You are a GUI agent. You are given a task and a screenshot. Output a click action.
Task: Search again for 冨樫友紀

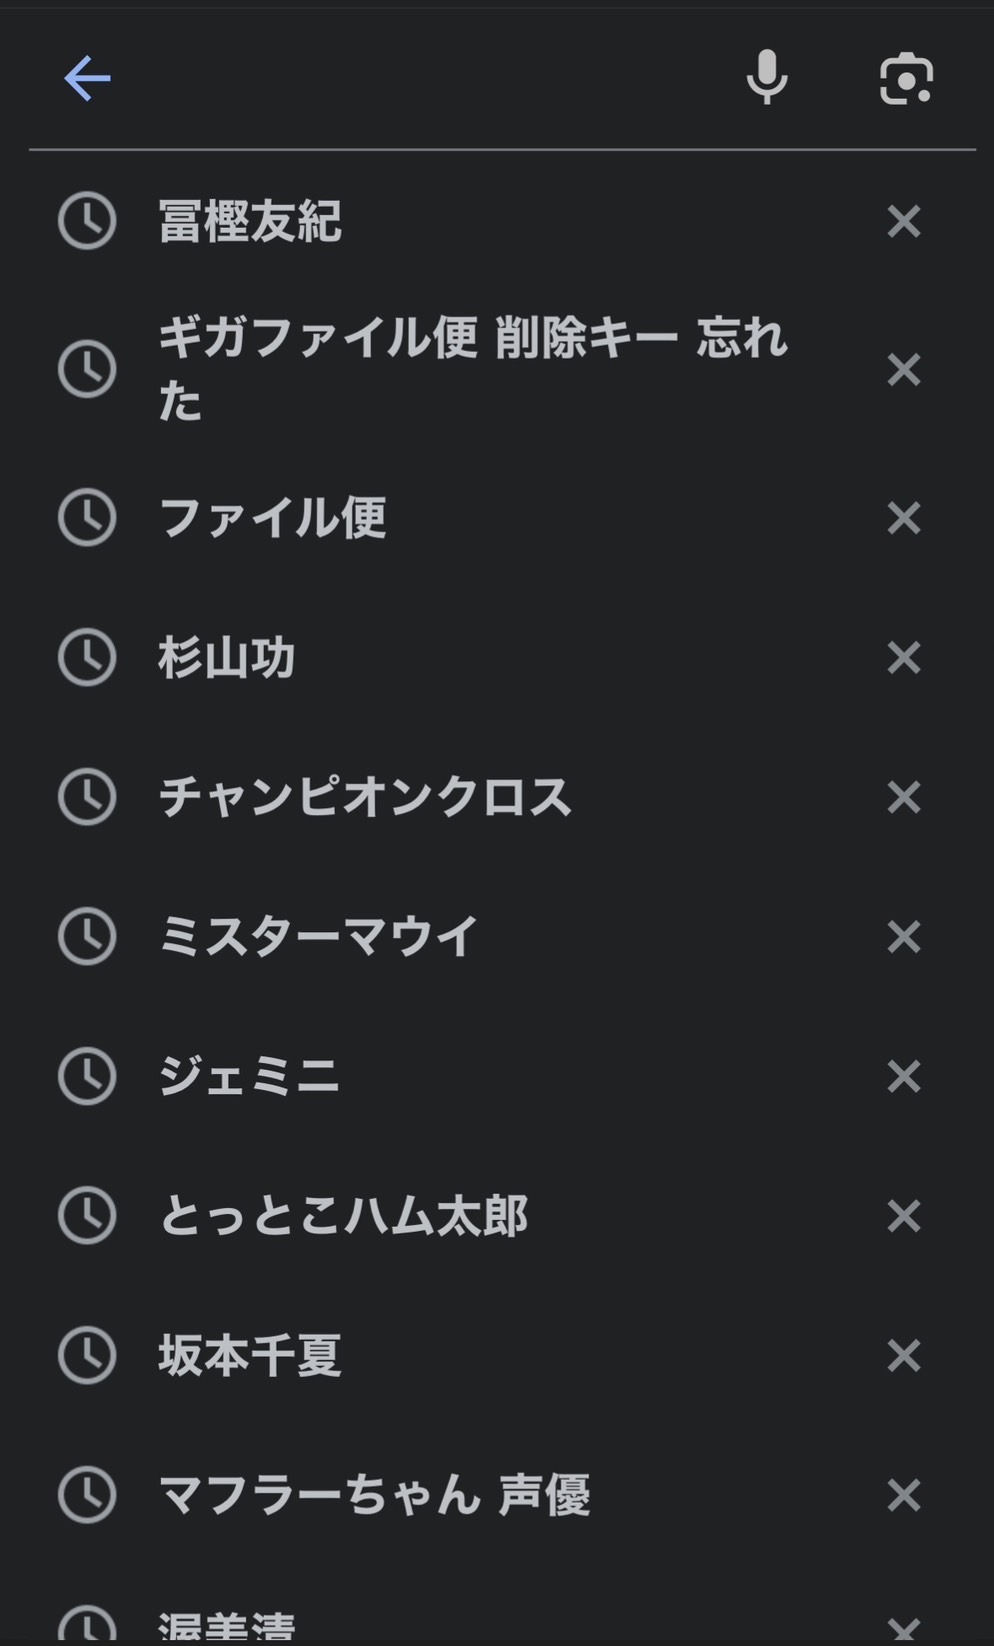pos(250,221)
